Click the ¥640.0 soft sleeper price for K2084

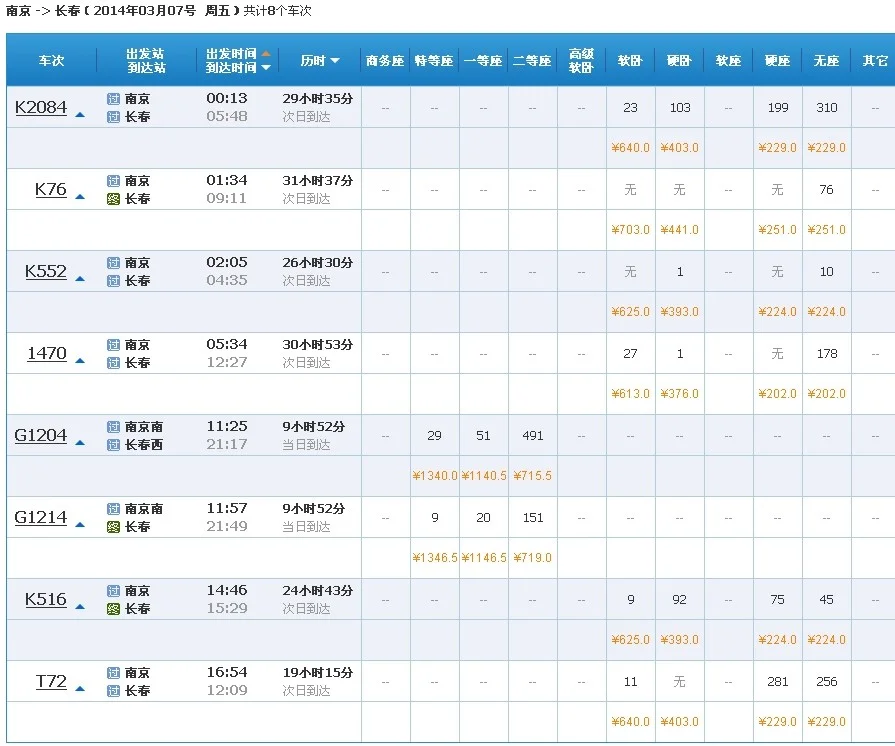pos(630,147)
